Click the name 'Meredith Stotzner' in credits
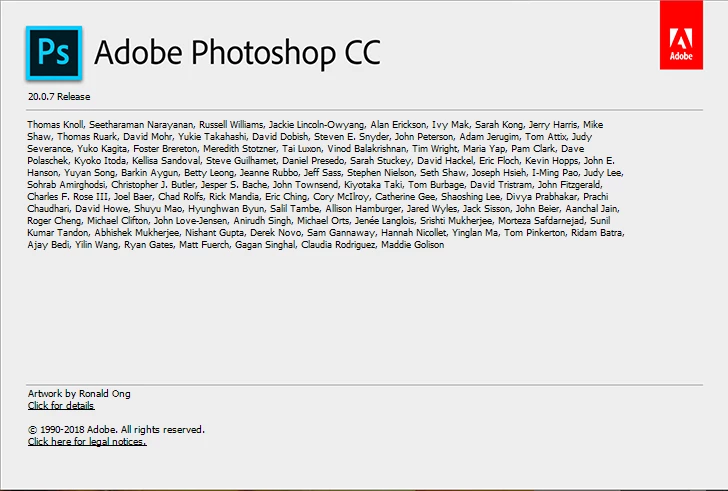Screen dimensions: 728x491 pos(239,149)
